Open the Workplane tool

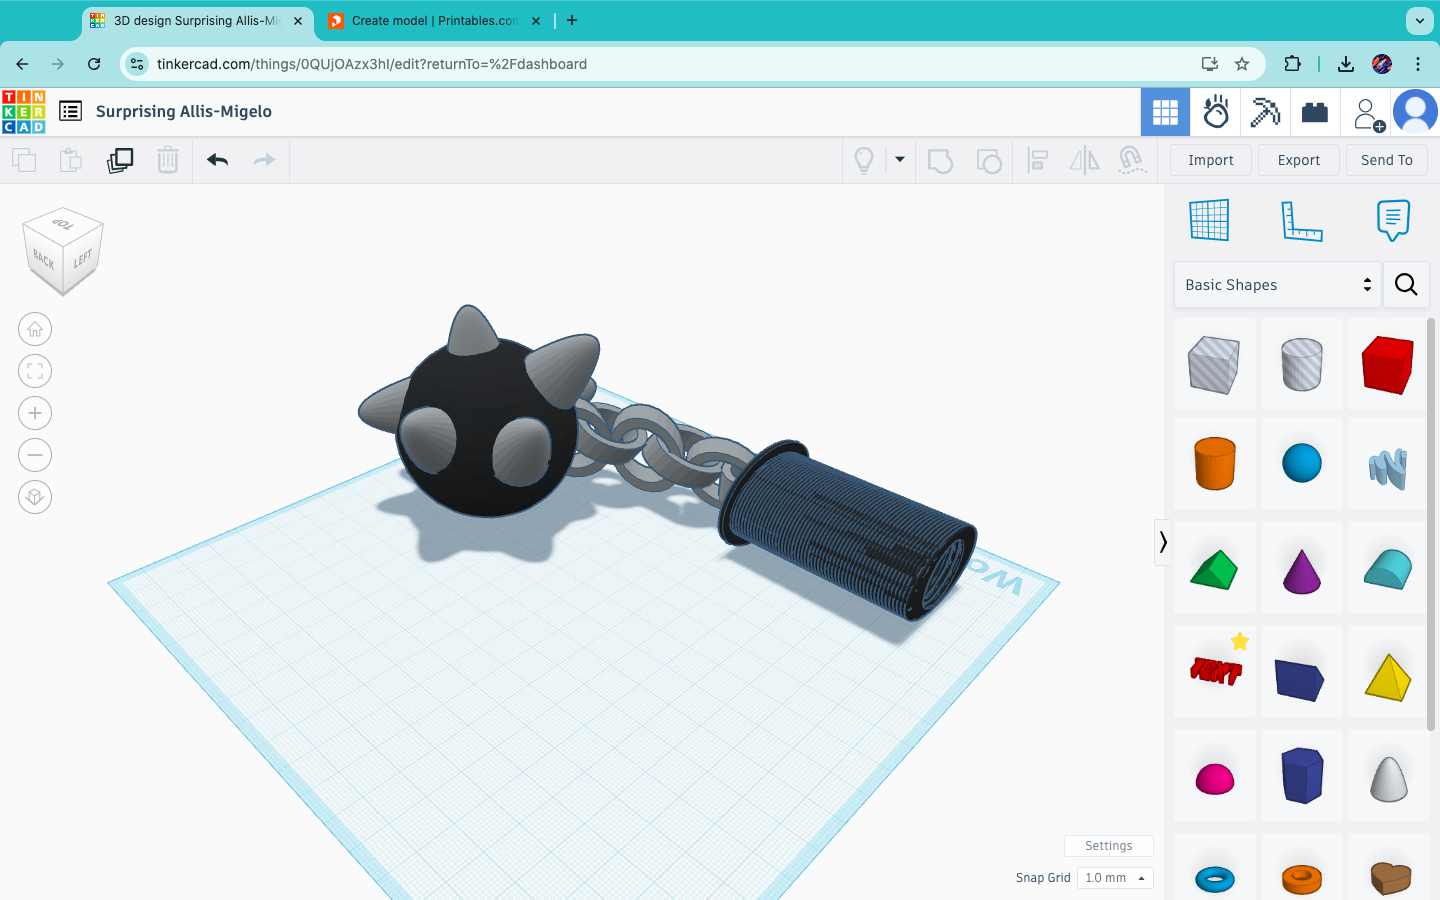tap(1209, 220)
